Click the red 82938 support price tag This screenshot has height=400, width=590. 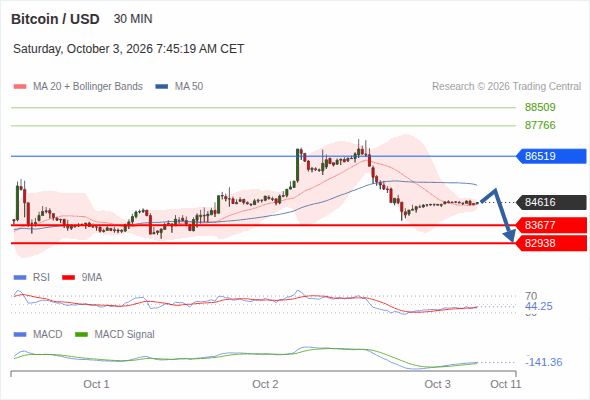[x=551, y=243]
